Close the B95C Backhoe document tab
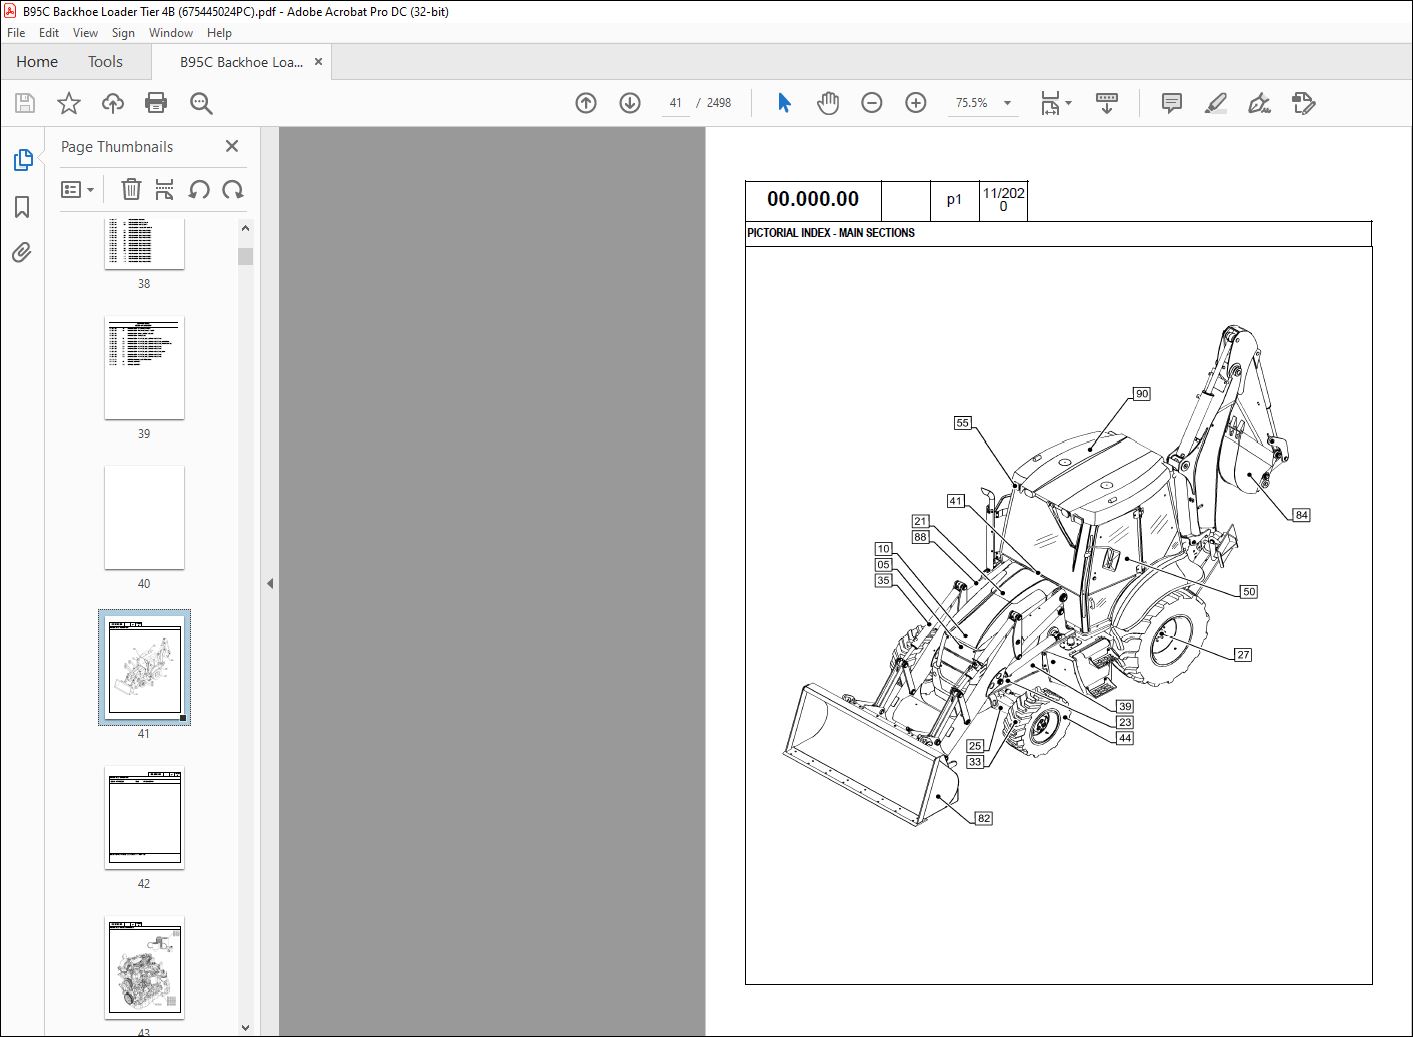 tap(318, 62)
